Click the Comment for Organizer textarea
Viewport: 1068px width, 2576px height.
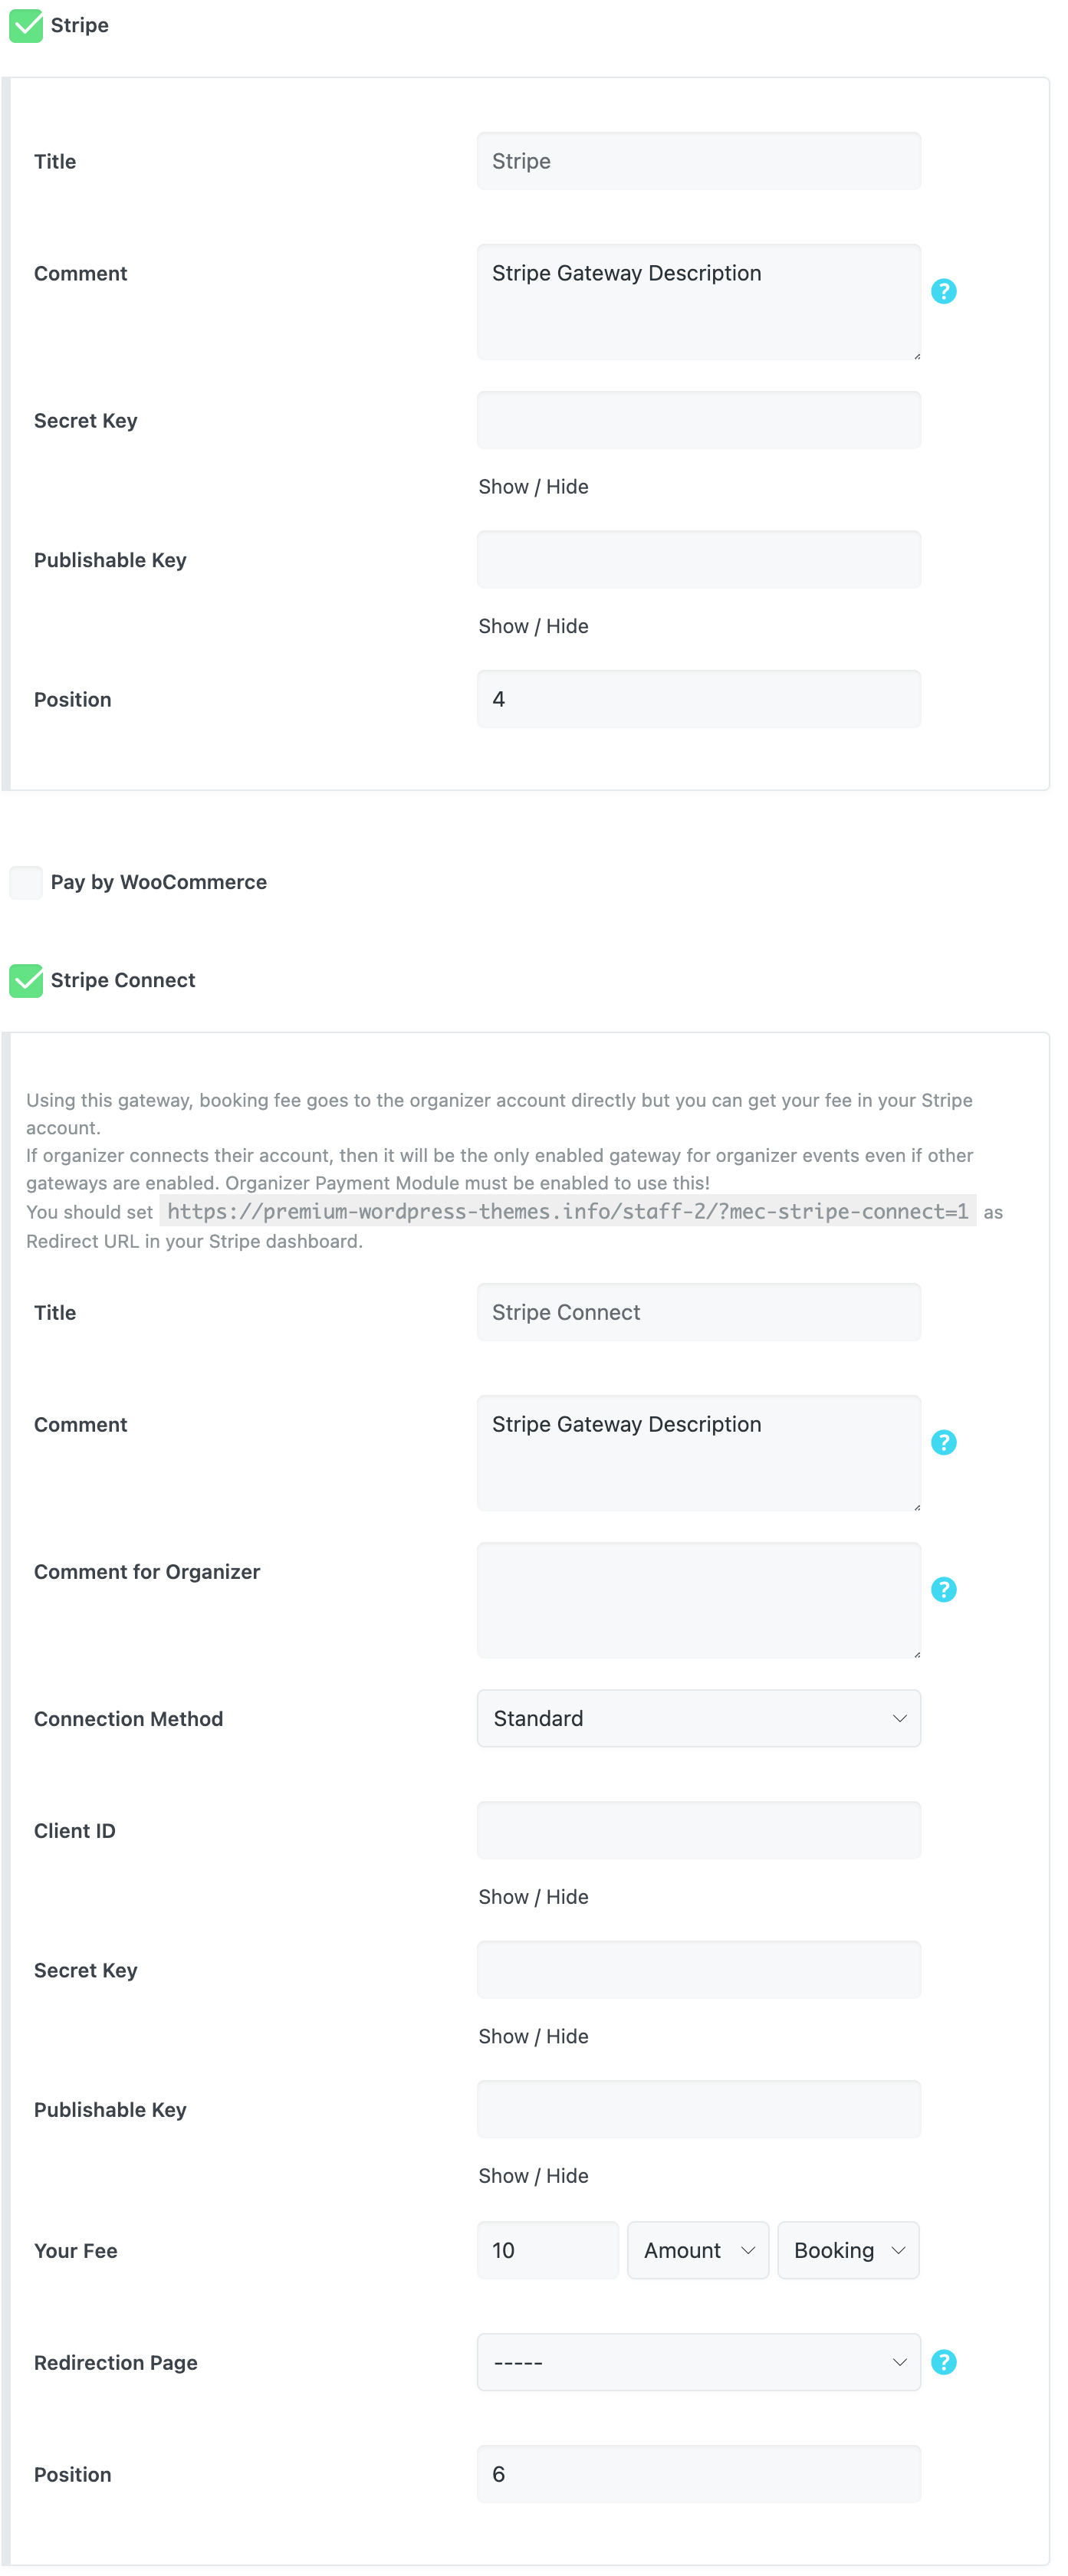[698, 1598]
